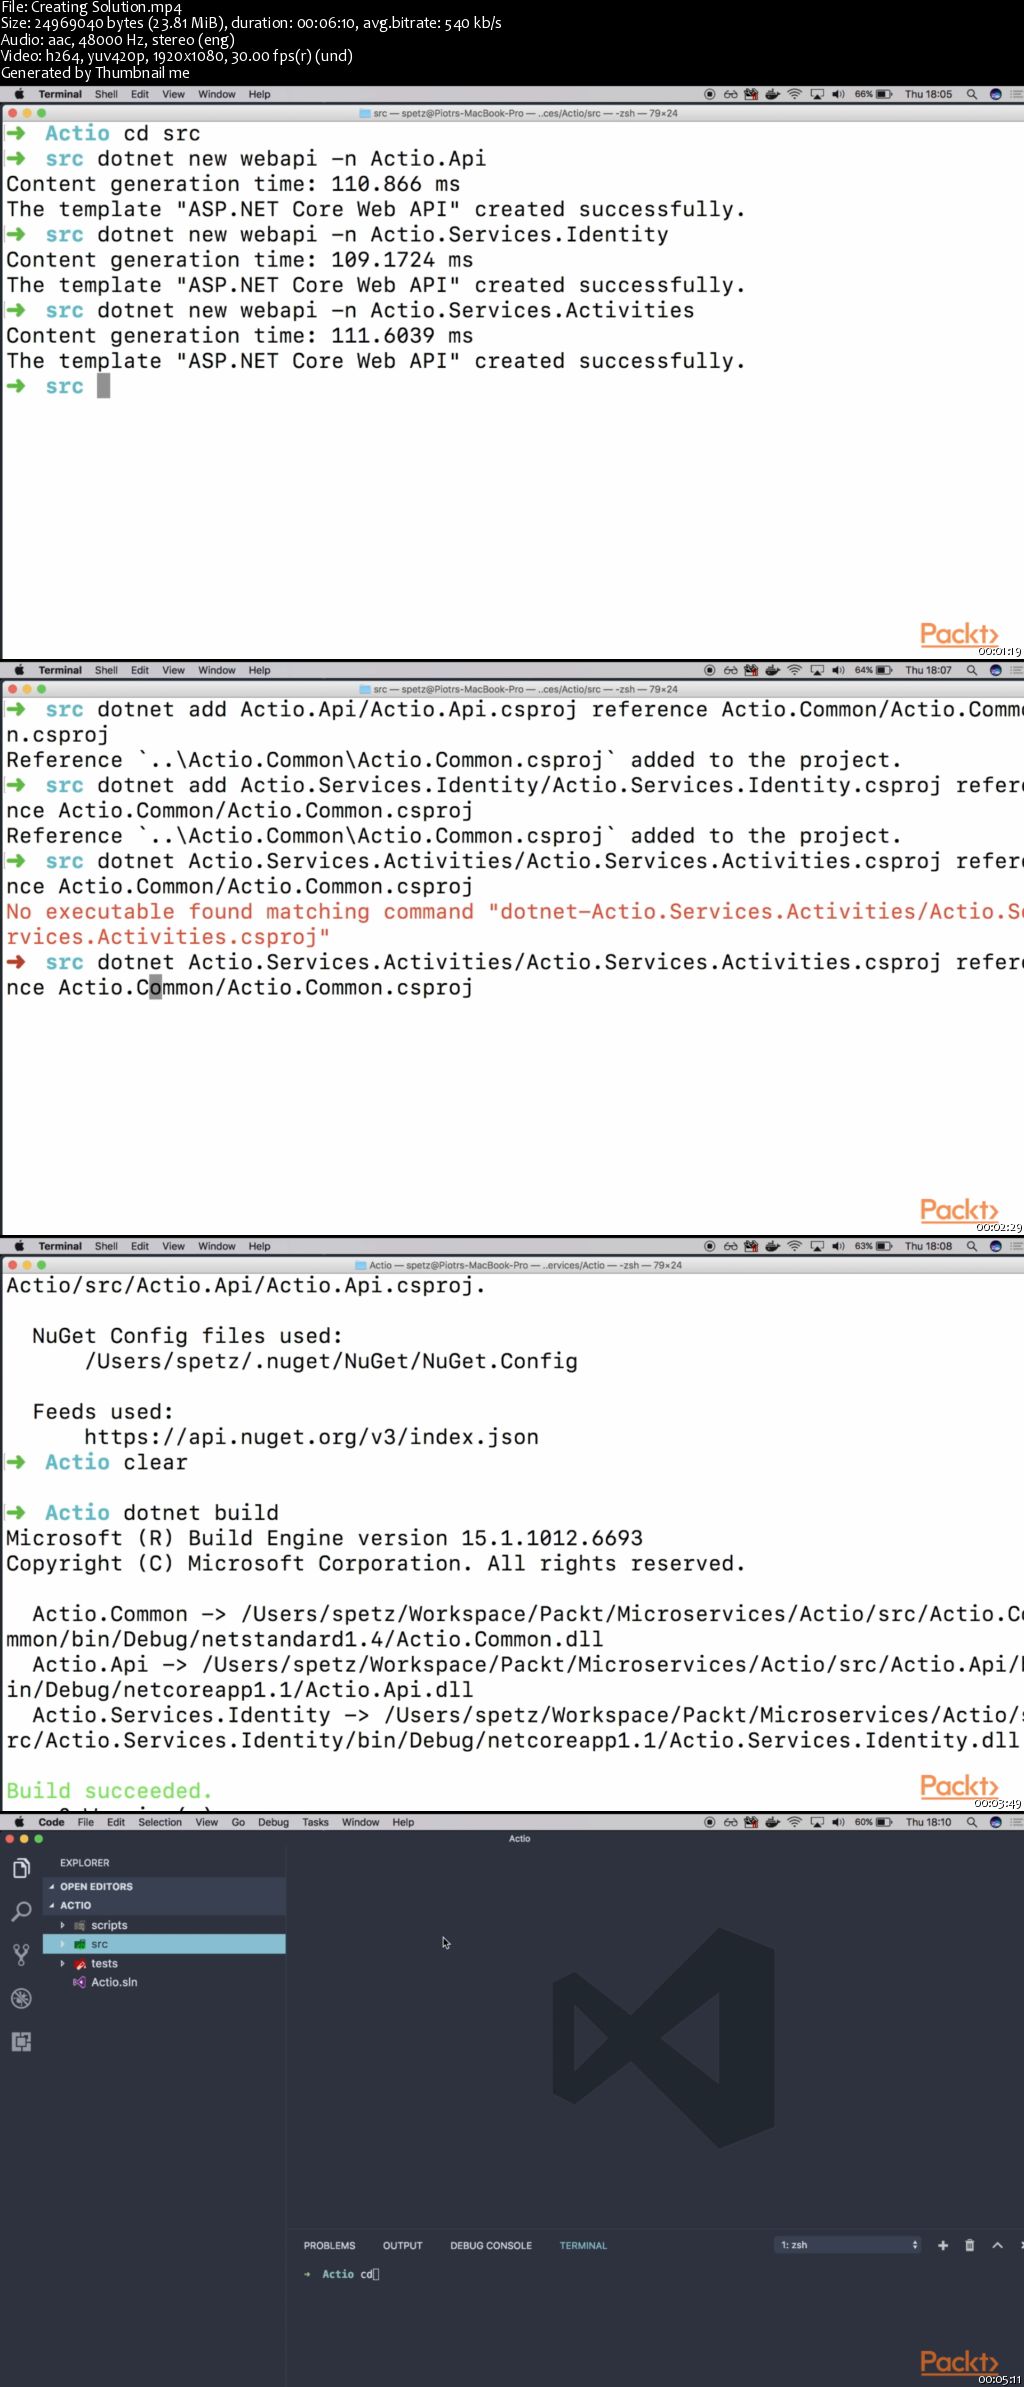Add a new terminal with the plus icon
This screenshot has height=2387, width=1024.
click(942, 2245)
